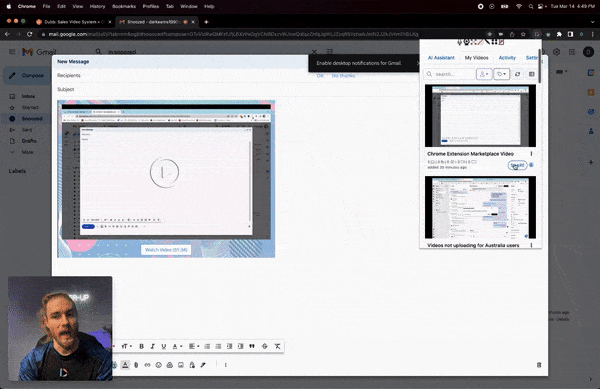The image size is (600, 389).
Task: Toggle quote block formatting
Action: tap(252, 346)
